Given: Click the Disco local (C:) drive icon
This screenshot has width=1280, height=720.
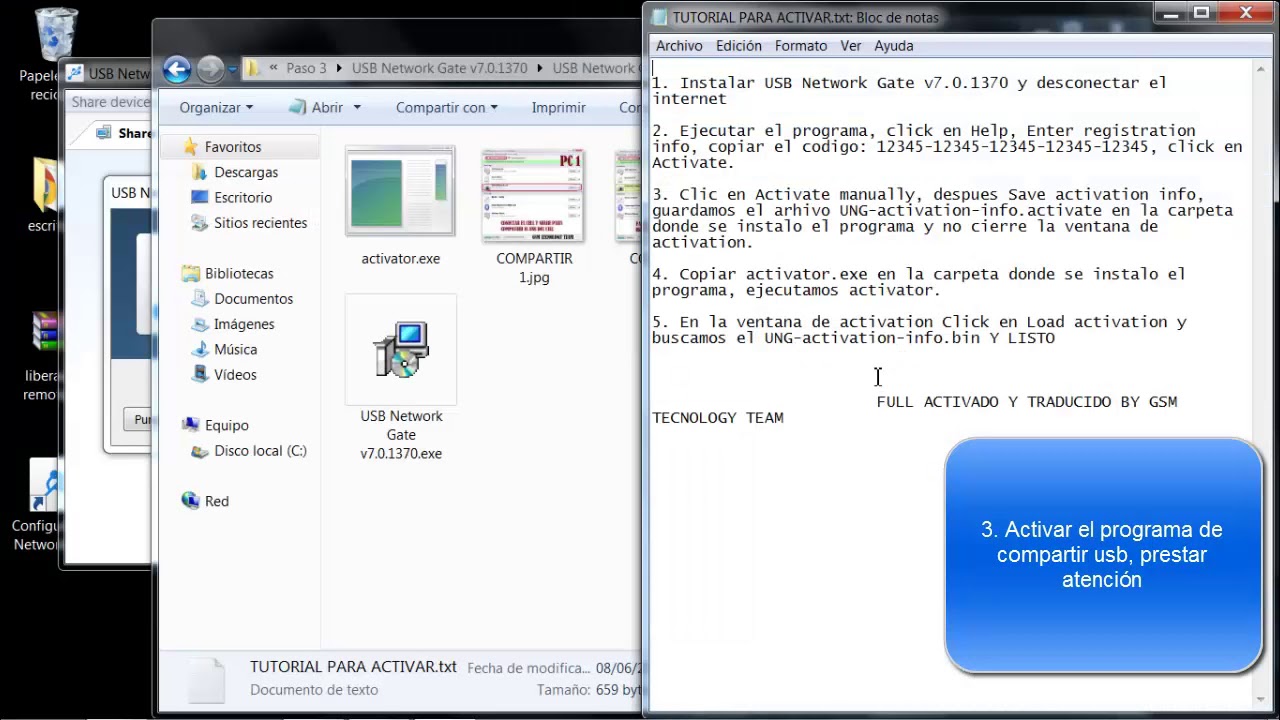Looking at the screenshot, I should point(199,450).
